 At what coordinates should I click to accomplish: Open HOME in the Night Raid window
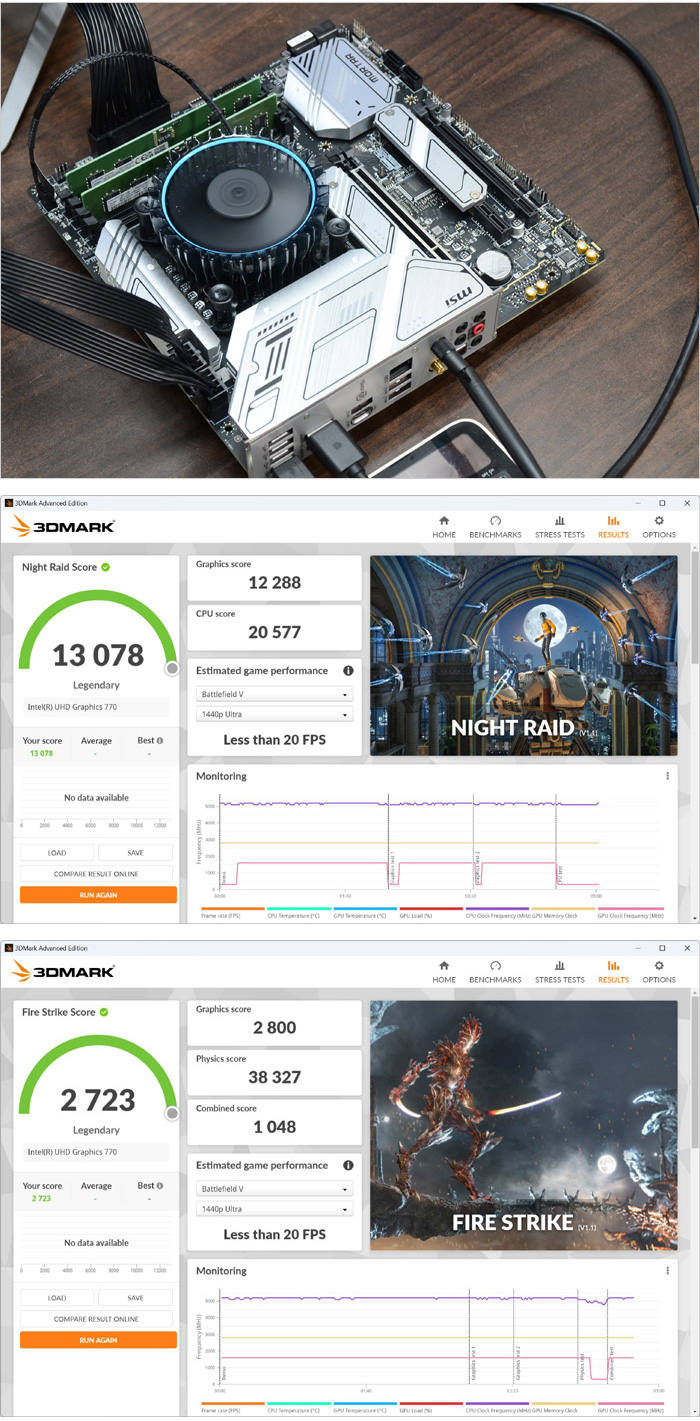click(444, 526)
